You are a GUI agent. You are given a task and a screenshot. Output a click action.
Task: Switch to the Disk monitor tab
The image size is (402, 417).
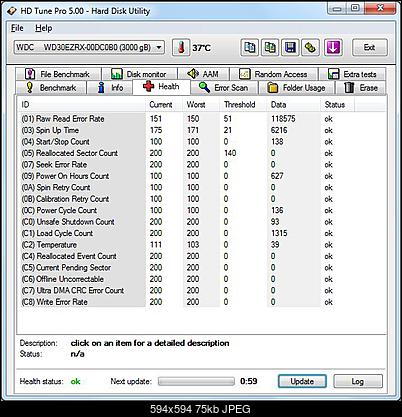pyautogui.click(x=139, y=74)
